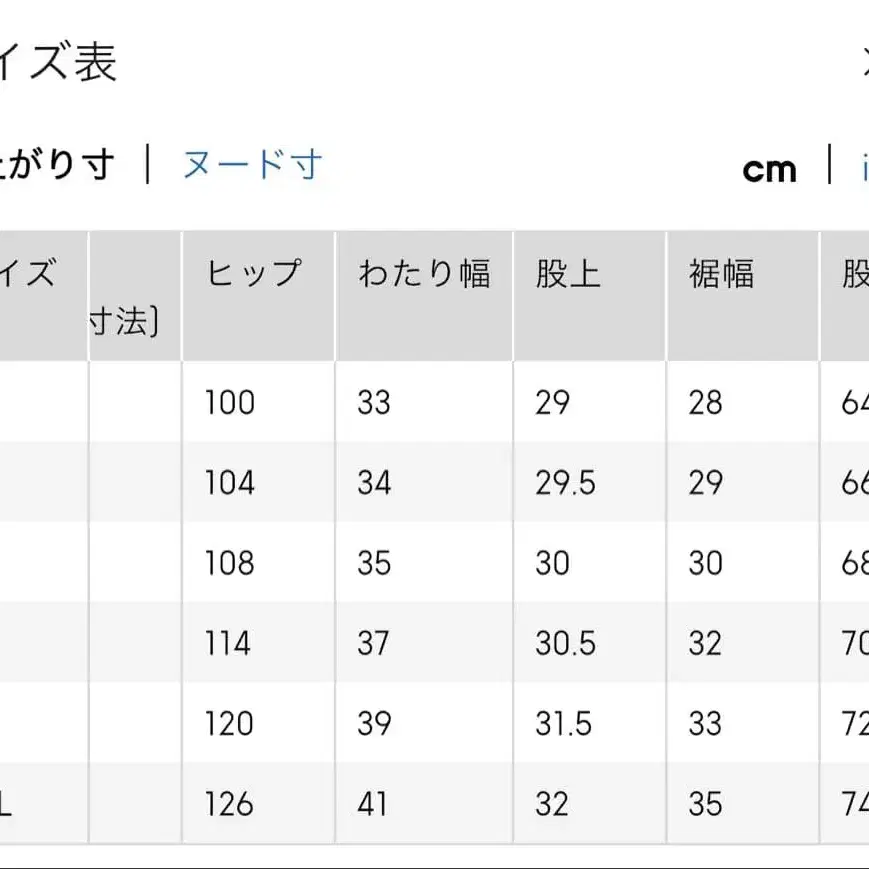The height and width of the screenshot is (869, 869).
Task: Select the cm unit option
Action: tap(769, 169)
